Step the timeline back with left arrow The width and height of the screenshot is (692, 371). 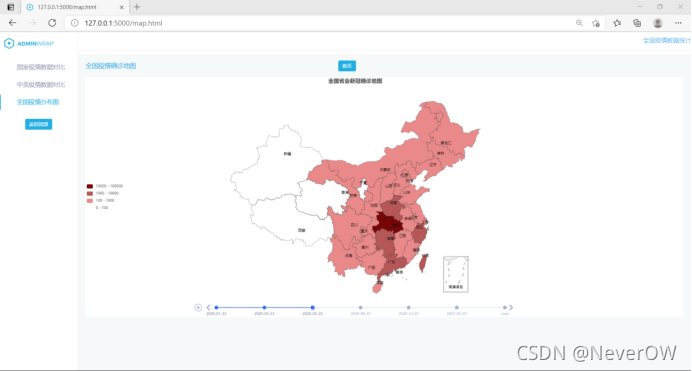[x=208, y=307]
